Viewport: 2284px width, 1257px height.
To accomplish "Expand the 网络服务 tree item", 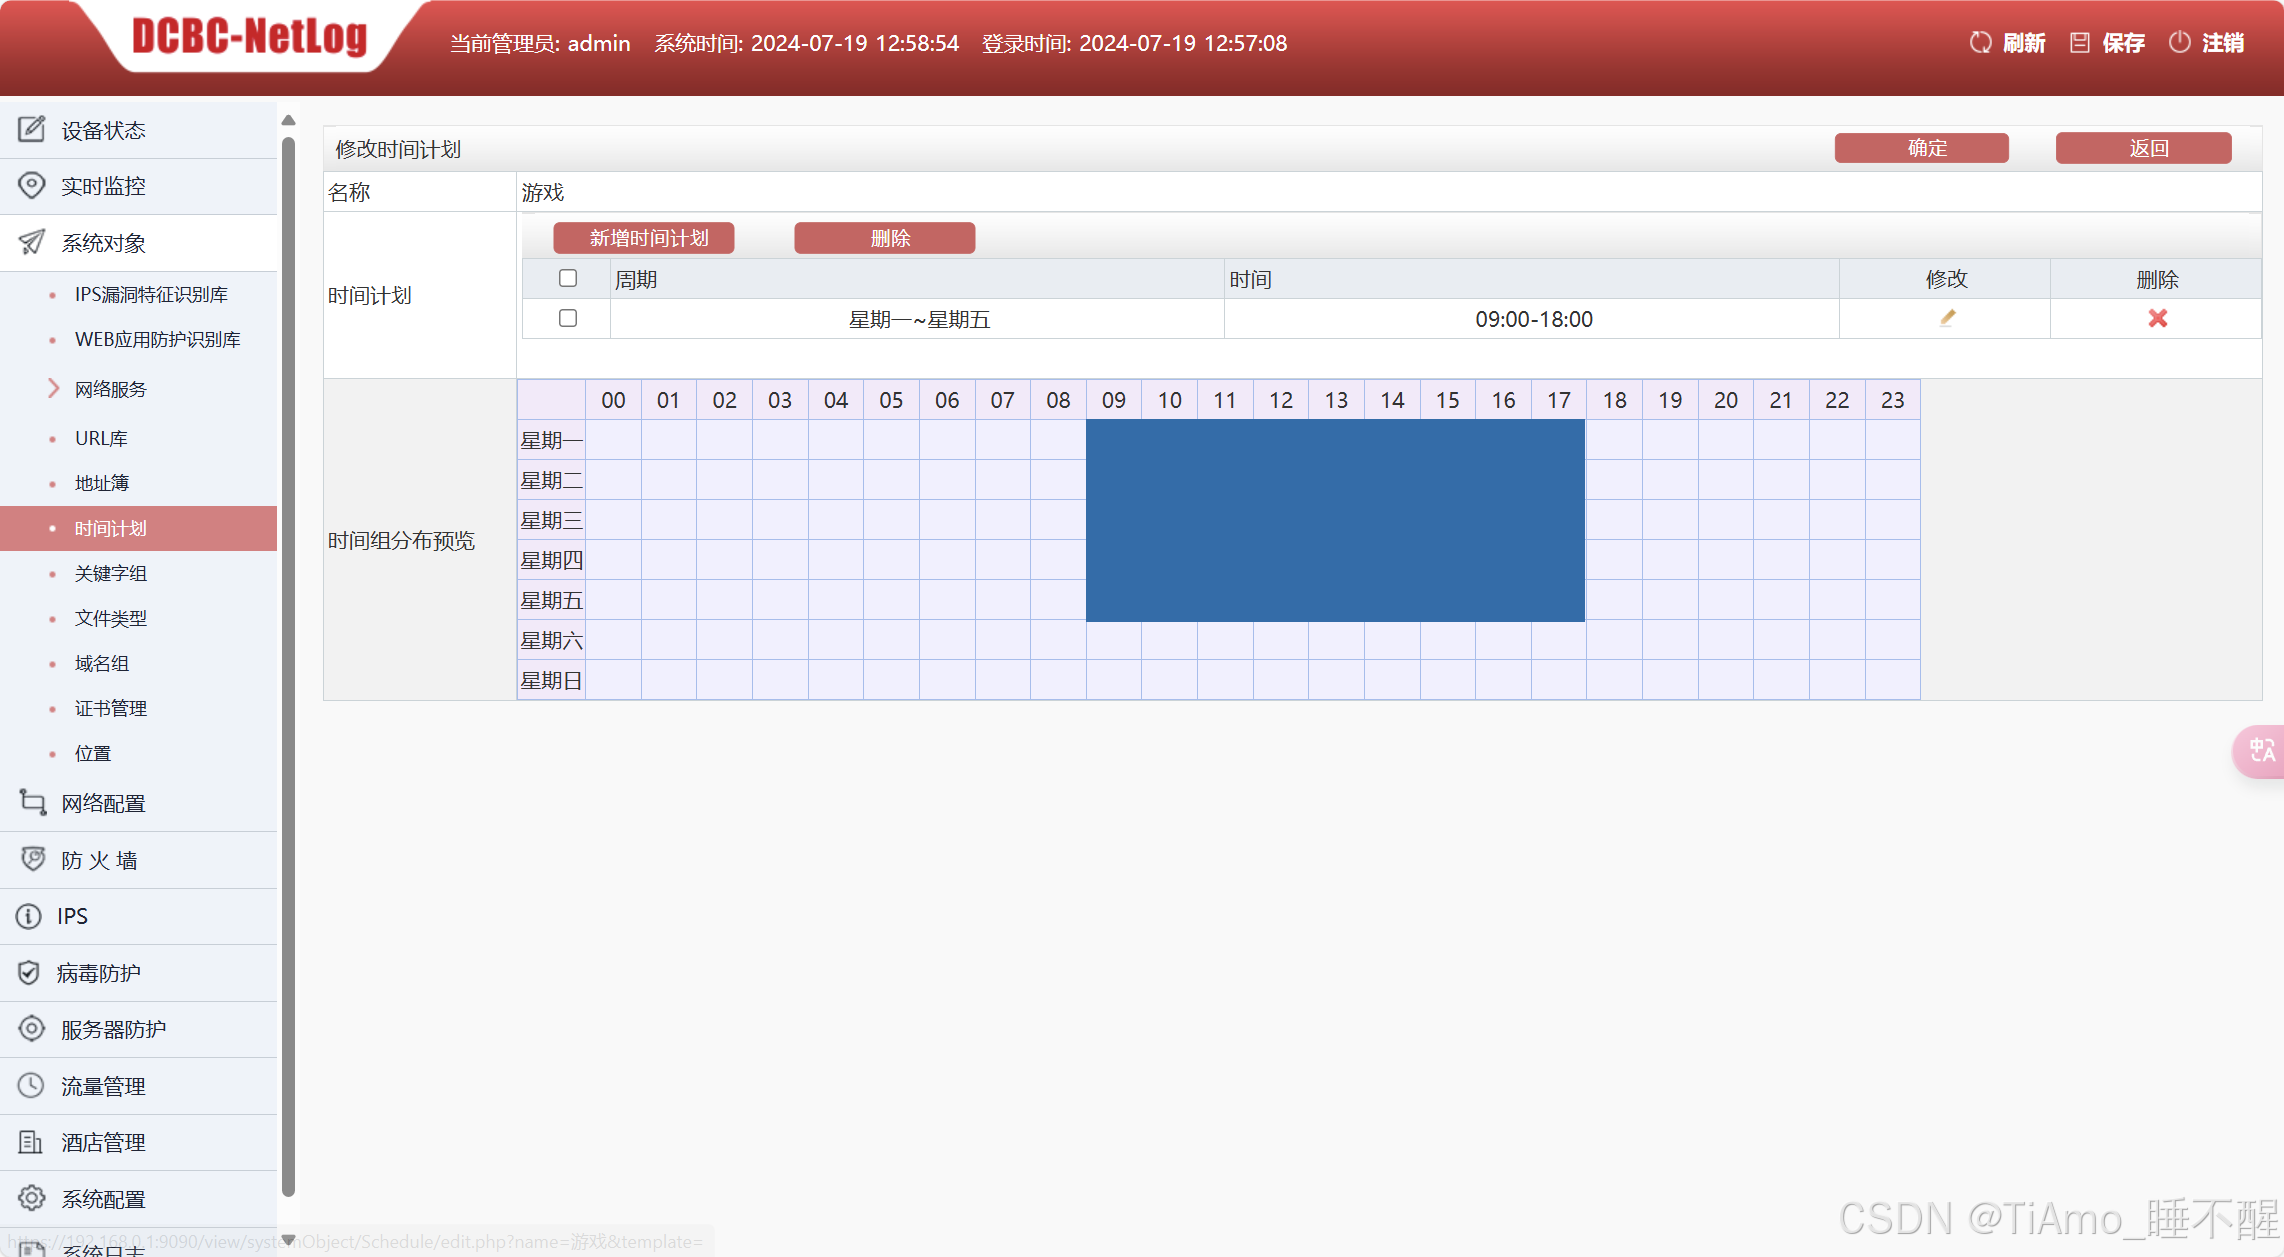I will tap(54, 388).
